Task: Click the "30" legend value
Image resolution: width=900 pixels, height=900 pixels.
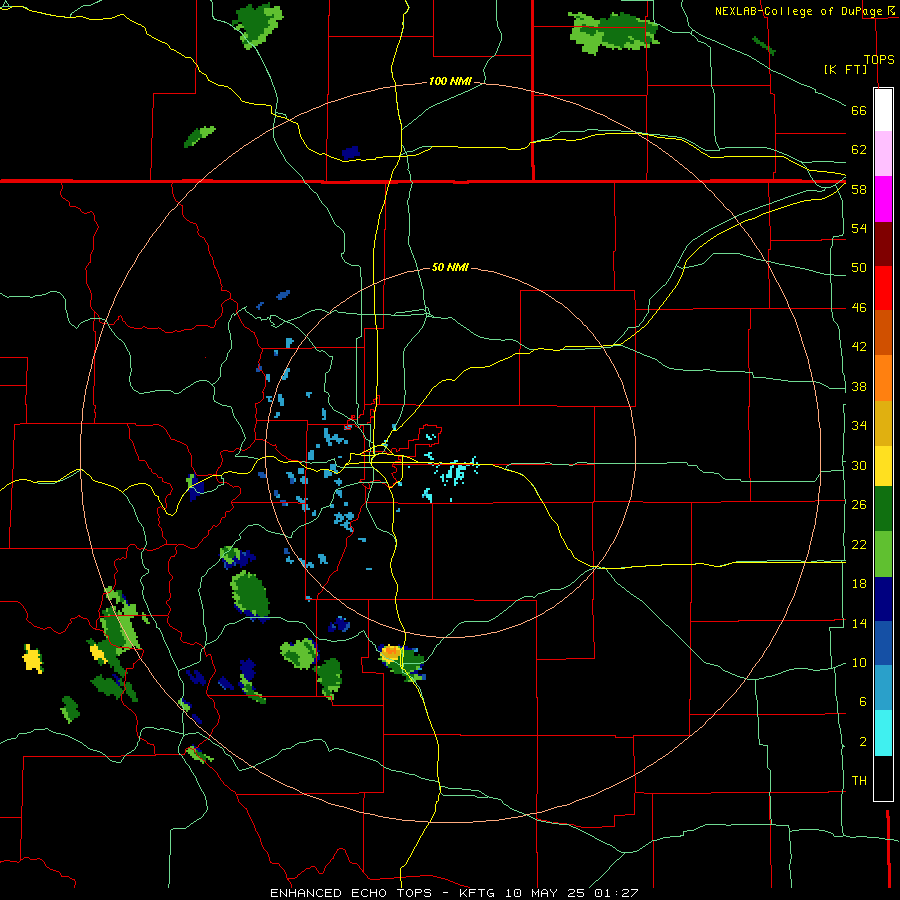Action: point(859,465)
